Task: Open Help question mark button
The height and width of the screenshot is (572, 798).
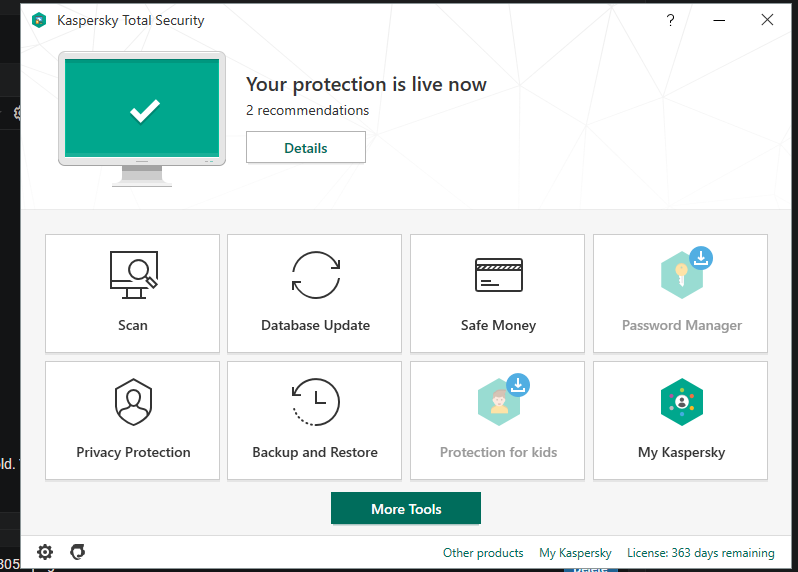Action: click(x=670, y=20)
